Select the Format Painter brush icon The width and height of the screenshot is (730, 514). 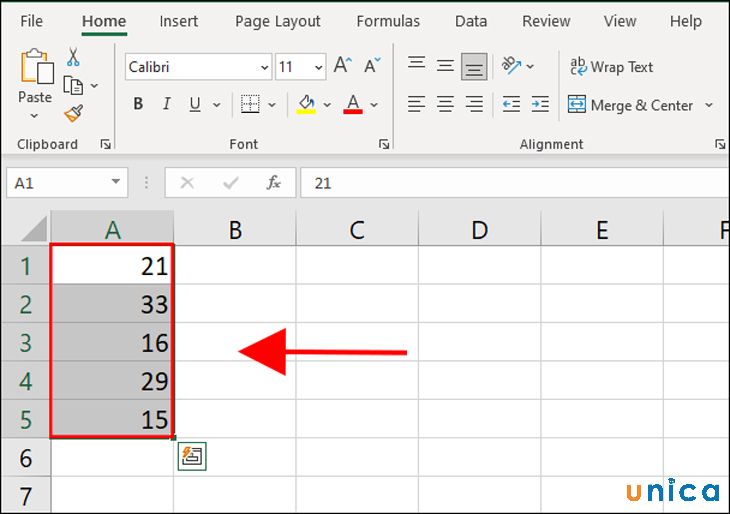click(x=73, y=112)
